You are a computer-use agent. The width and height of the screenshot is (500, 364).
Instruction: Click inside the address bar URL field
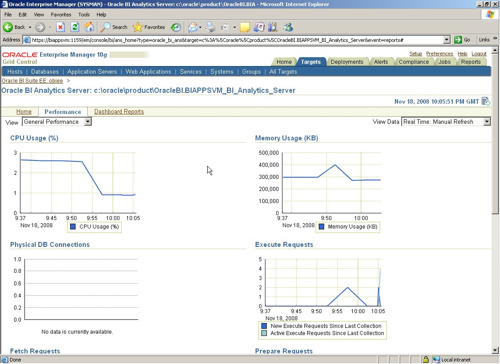click(237, 40)
